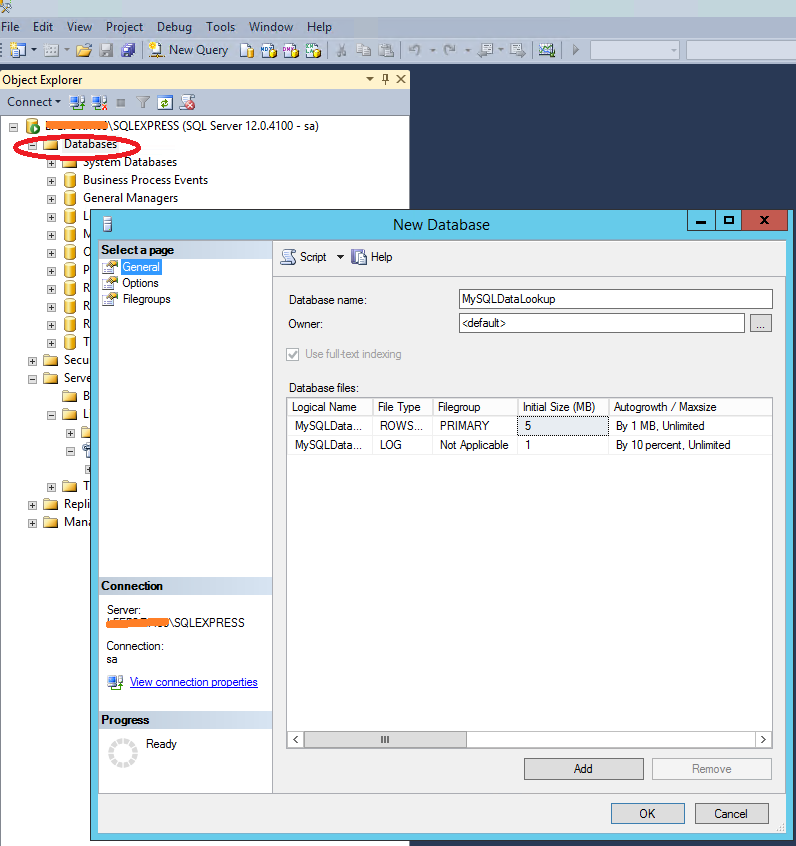
Task: Open the Debug menu
Action: pyautogui.click(x=174, y=27)
